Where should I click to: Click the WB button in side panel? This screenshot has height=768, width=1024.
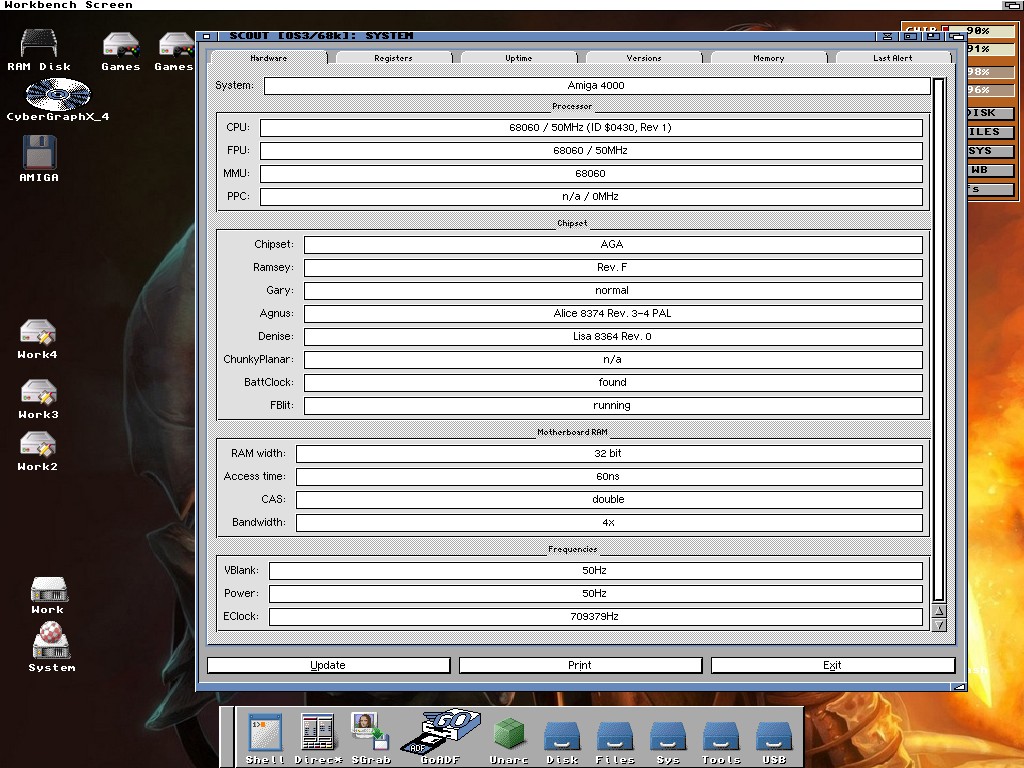pos(989,170)
